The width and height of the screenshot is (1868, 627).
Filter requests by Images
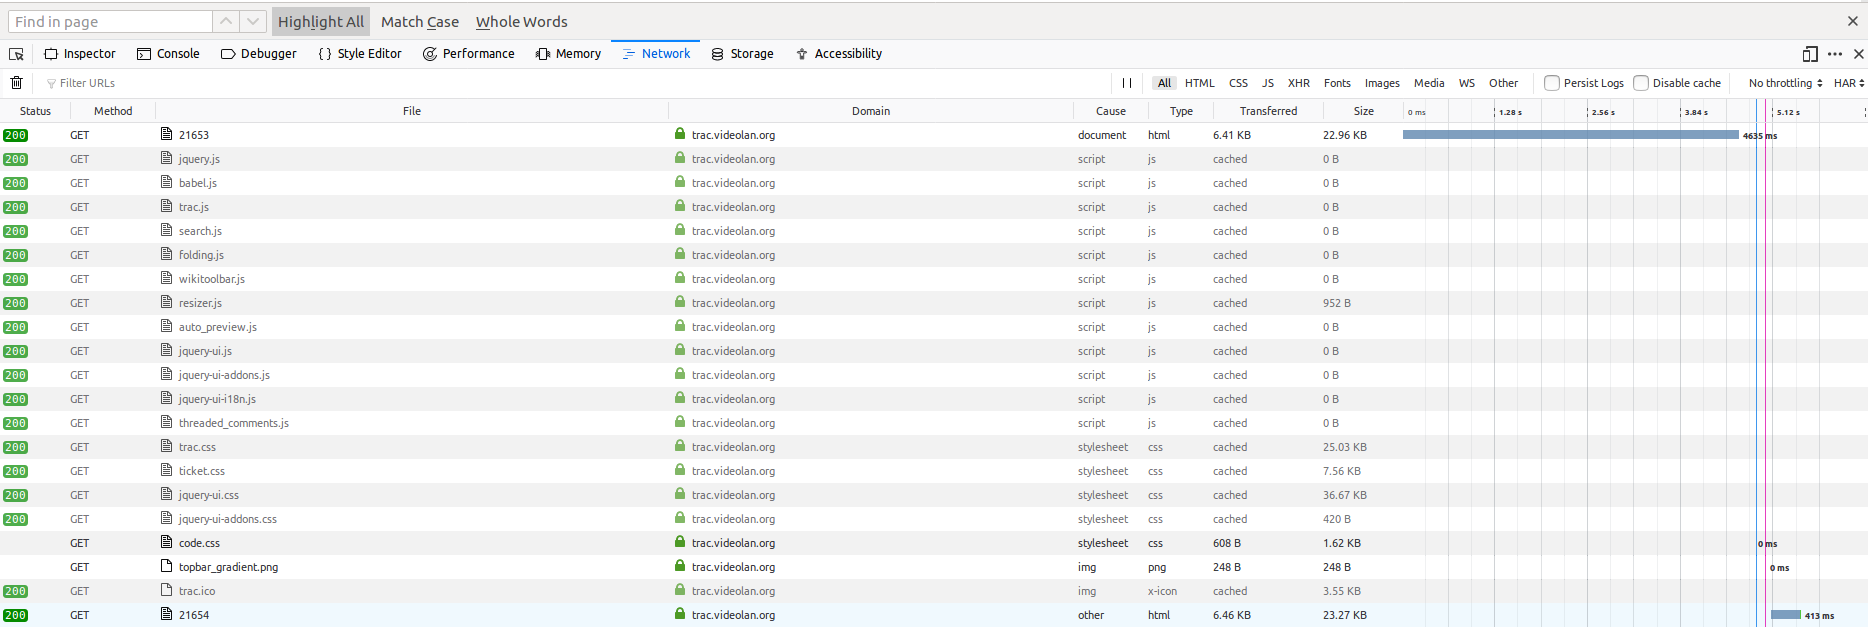click(x=1382, y=83)
